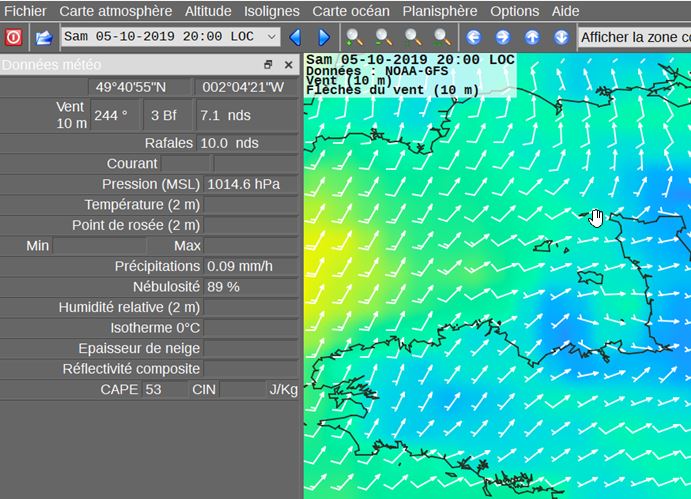Screen dimensions: 691x499
Task: Open a GRIB file with folder icon
Action: pyautogui.click(x=44, y=37)
